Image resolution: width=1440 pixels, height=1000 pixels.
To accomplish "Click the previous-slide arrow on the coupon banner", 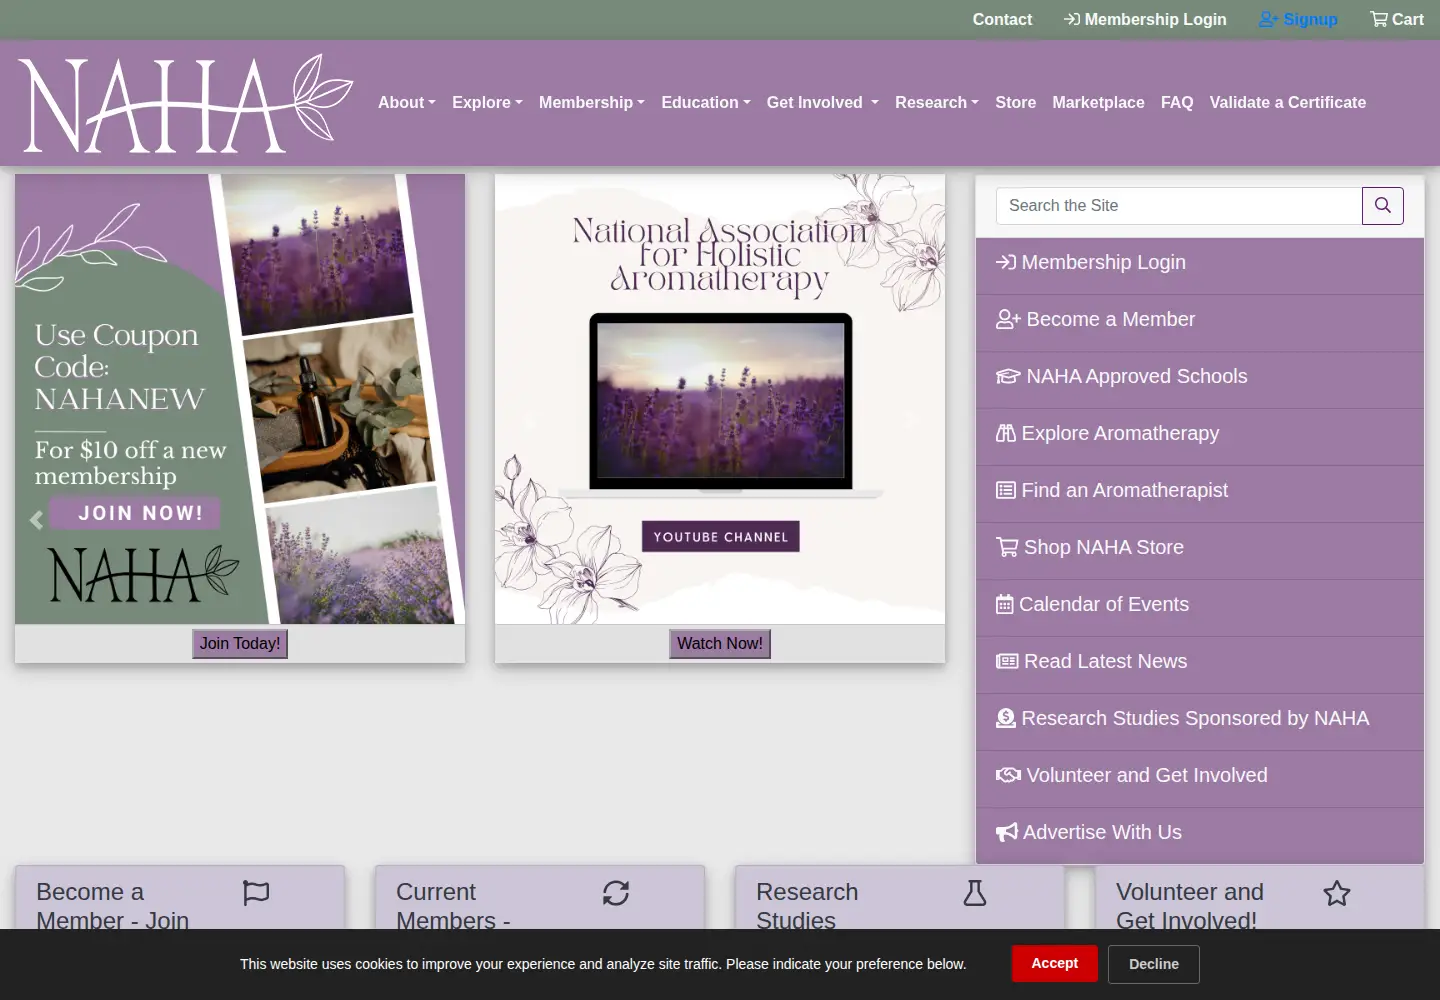I will (36, 520).
